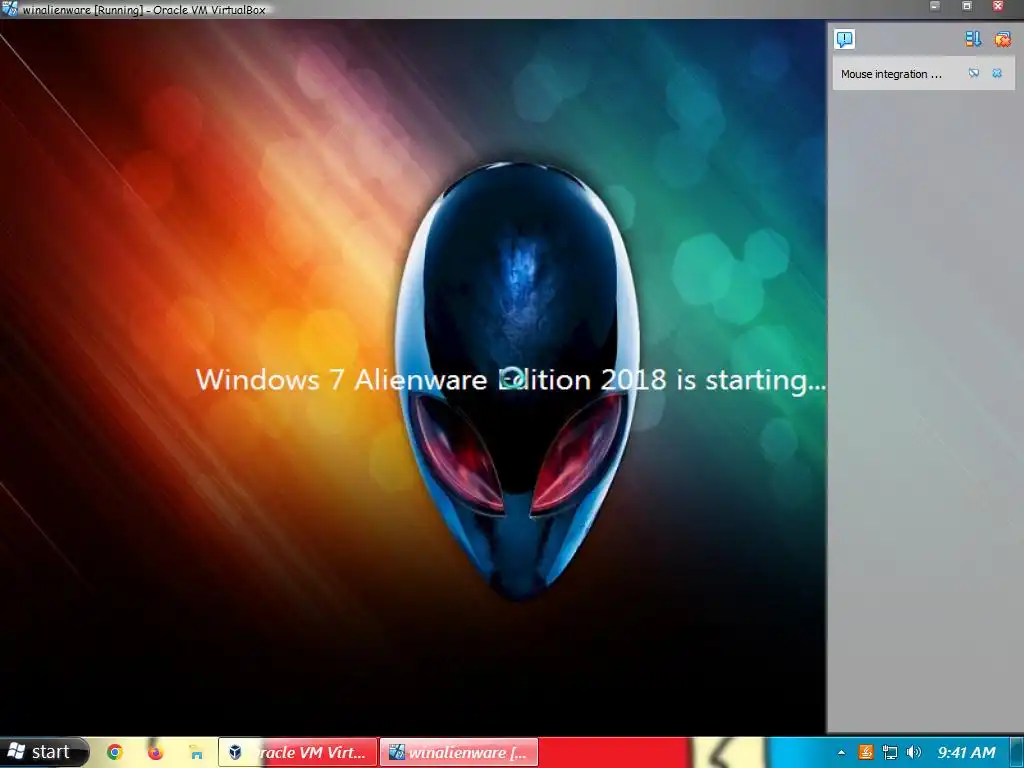Image resolution: width=1024 pixels, height=768 pixels.
Task: Open the volume control tray icon
Action: tap(914, 752)
